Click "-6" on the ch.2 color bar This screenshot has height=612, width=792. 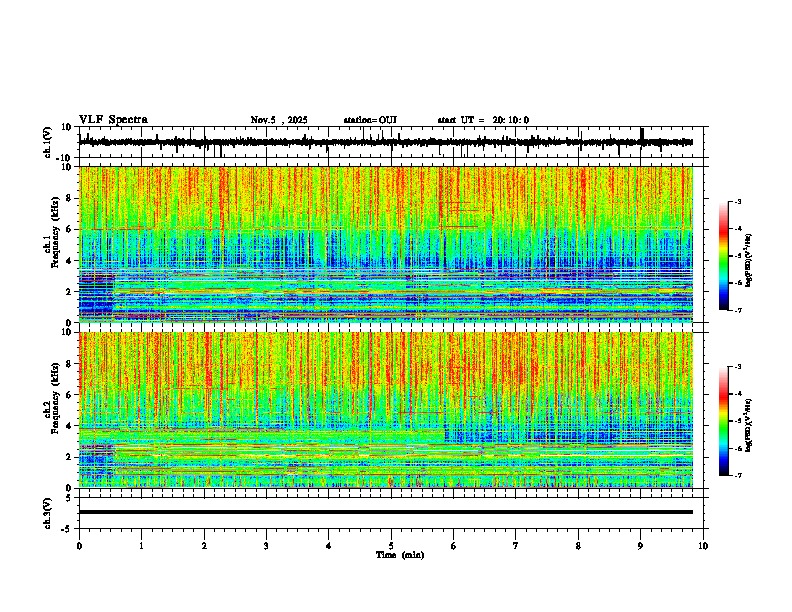click(x=737, y=448)
